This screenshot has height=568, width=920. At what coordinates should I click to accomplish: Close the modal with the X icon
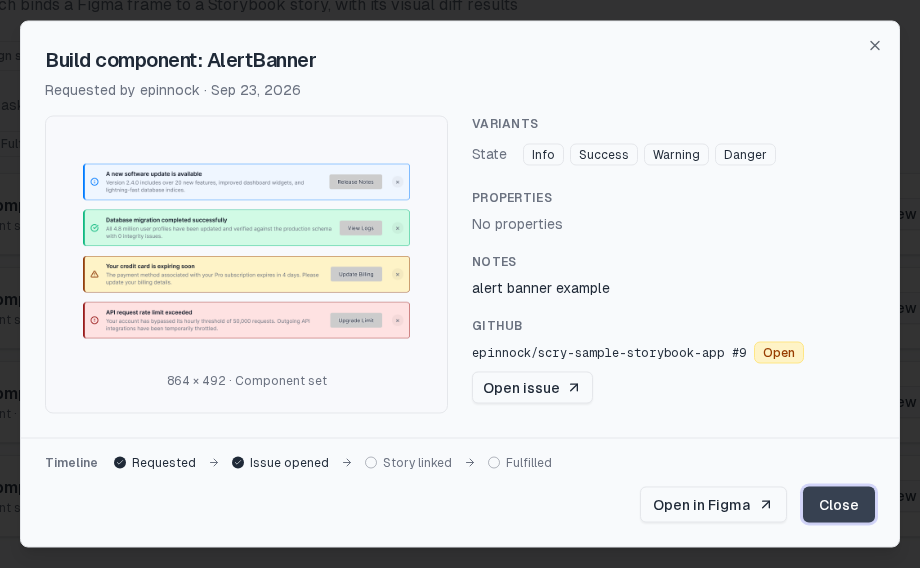tap(874, 46)
